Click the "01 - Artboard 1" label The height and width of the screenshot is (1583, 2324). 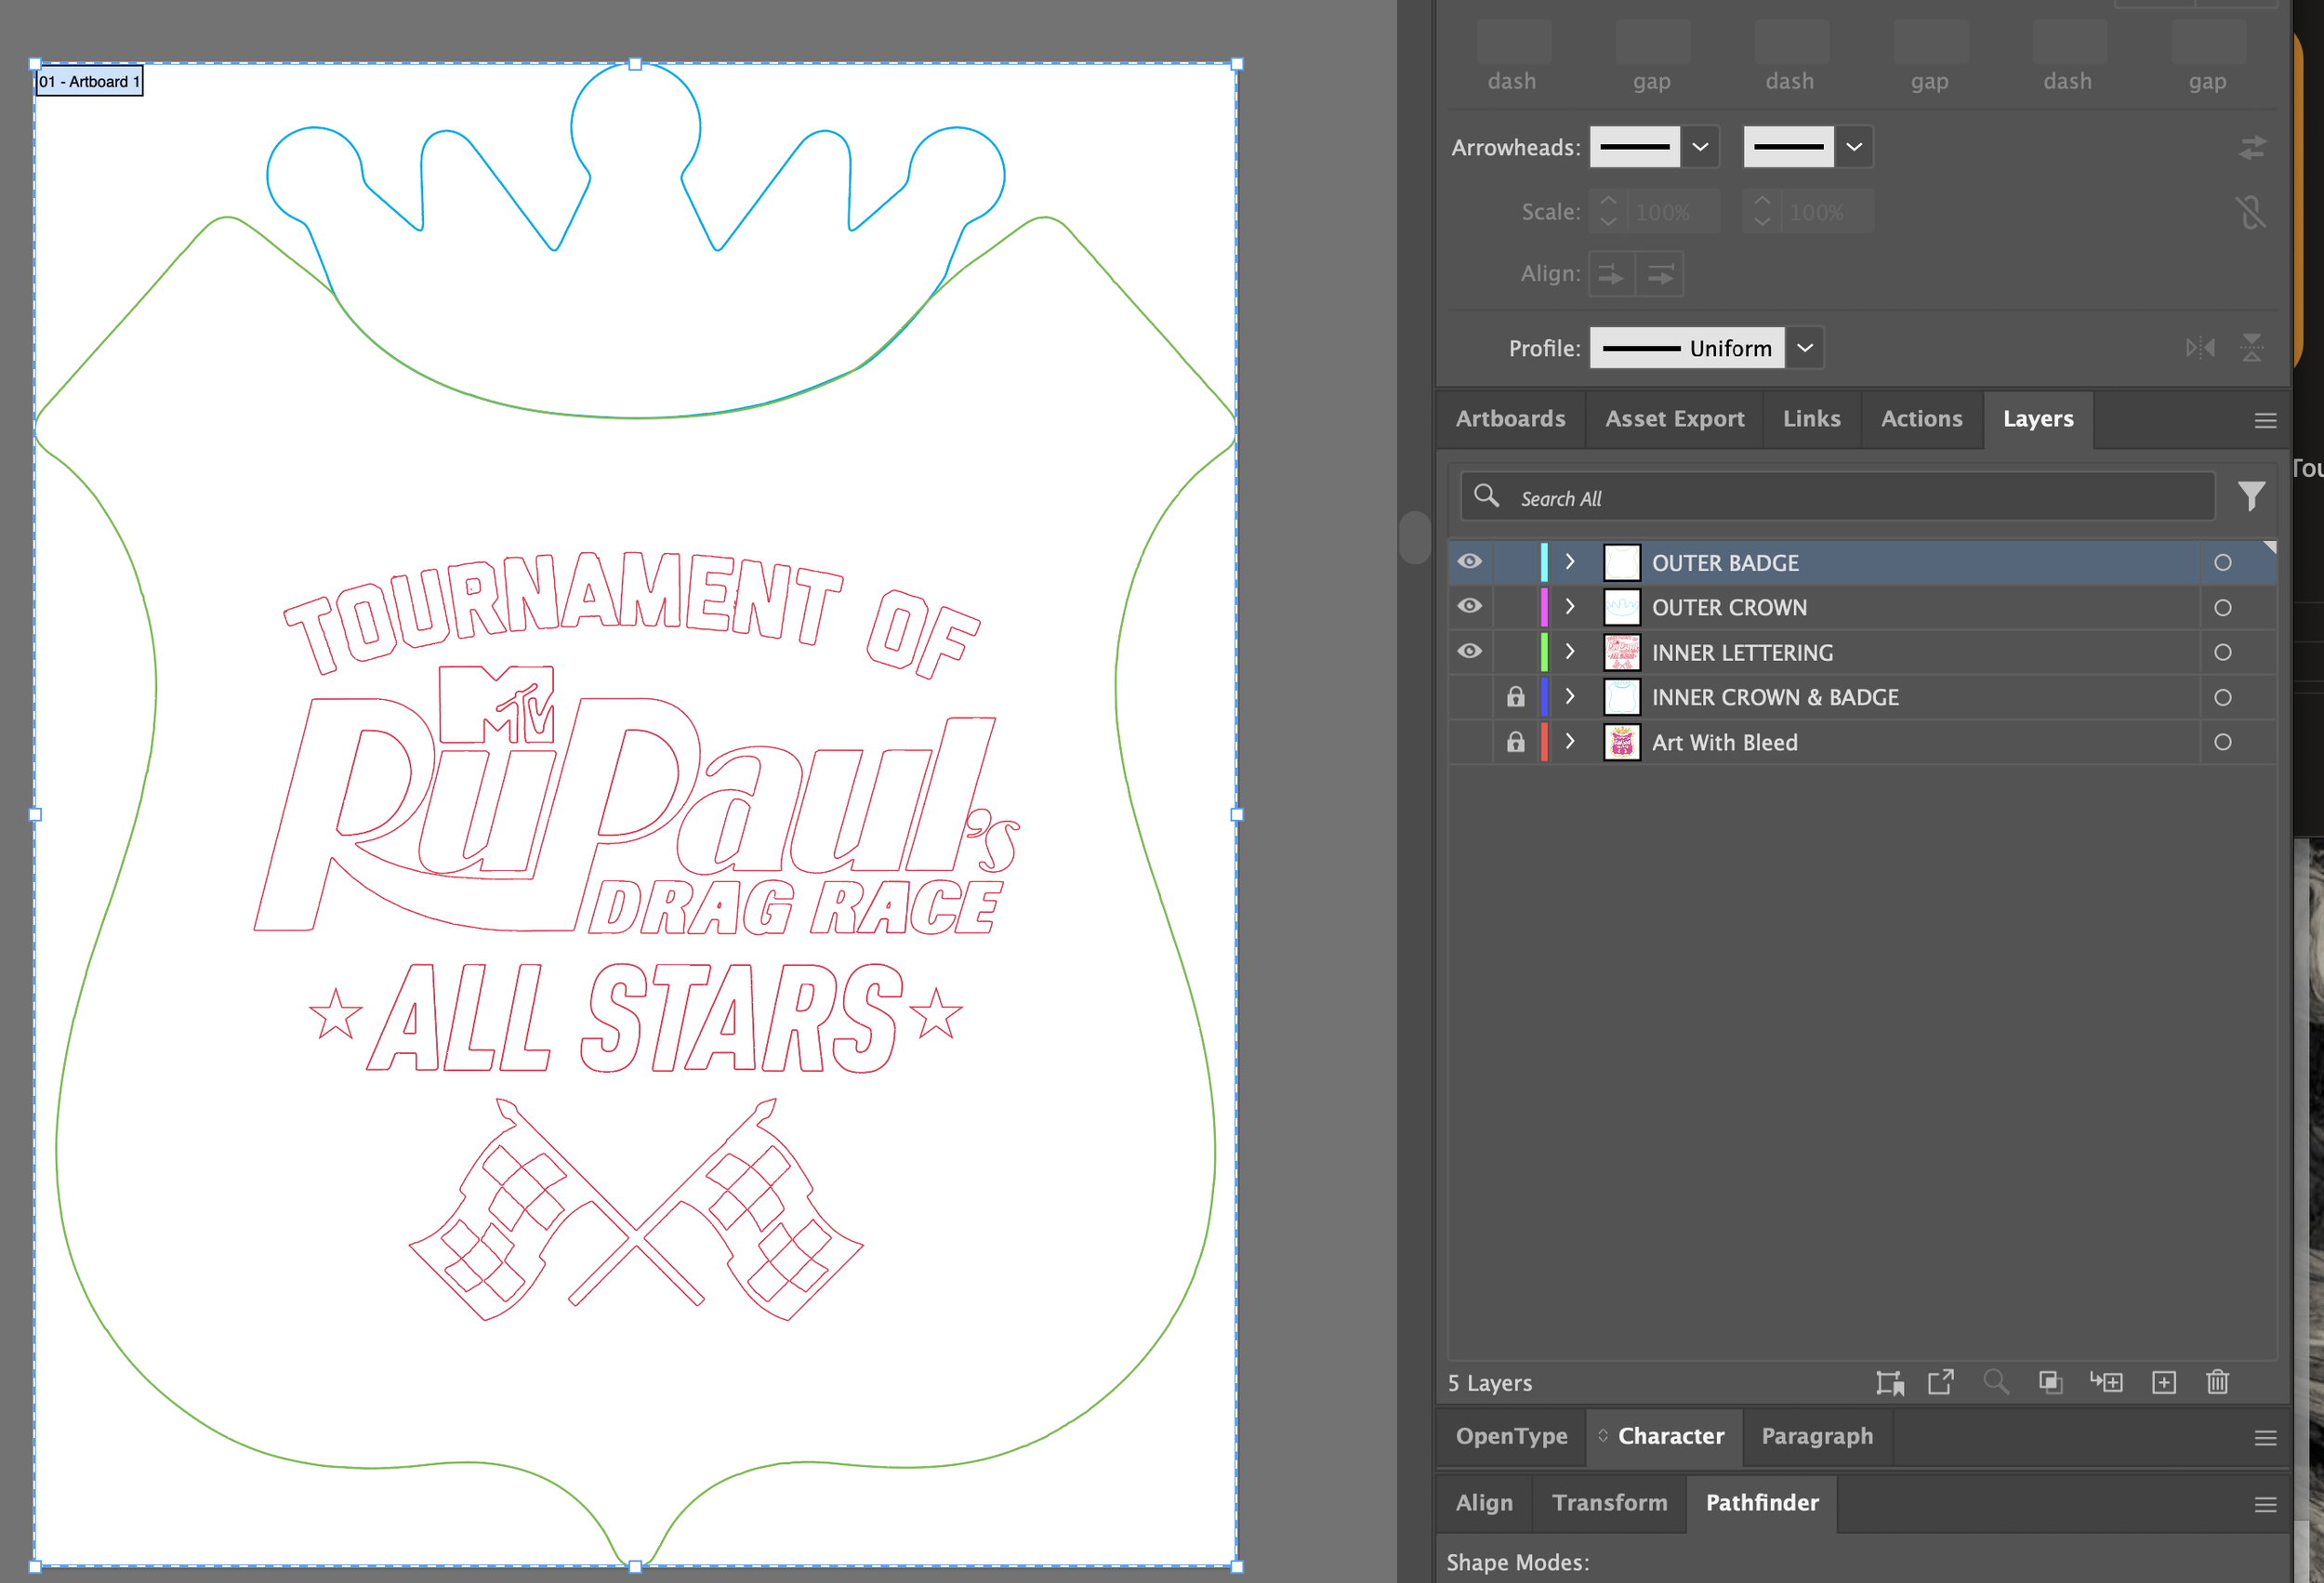click(89, 82)
